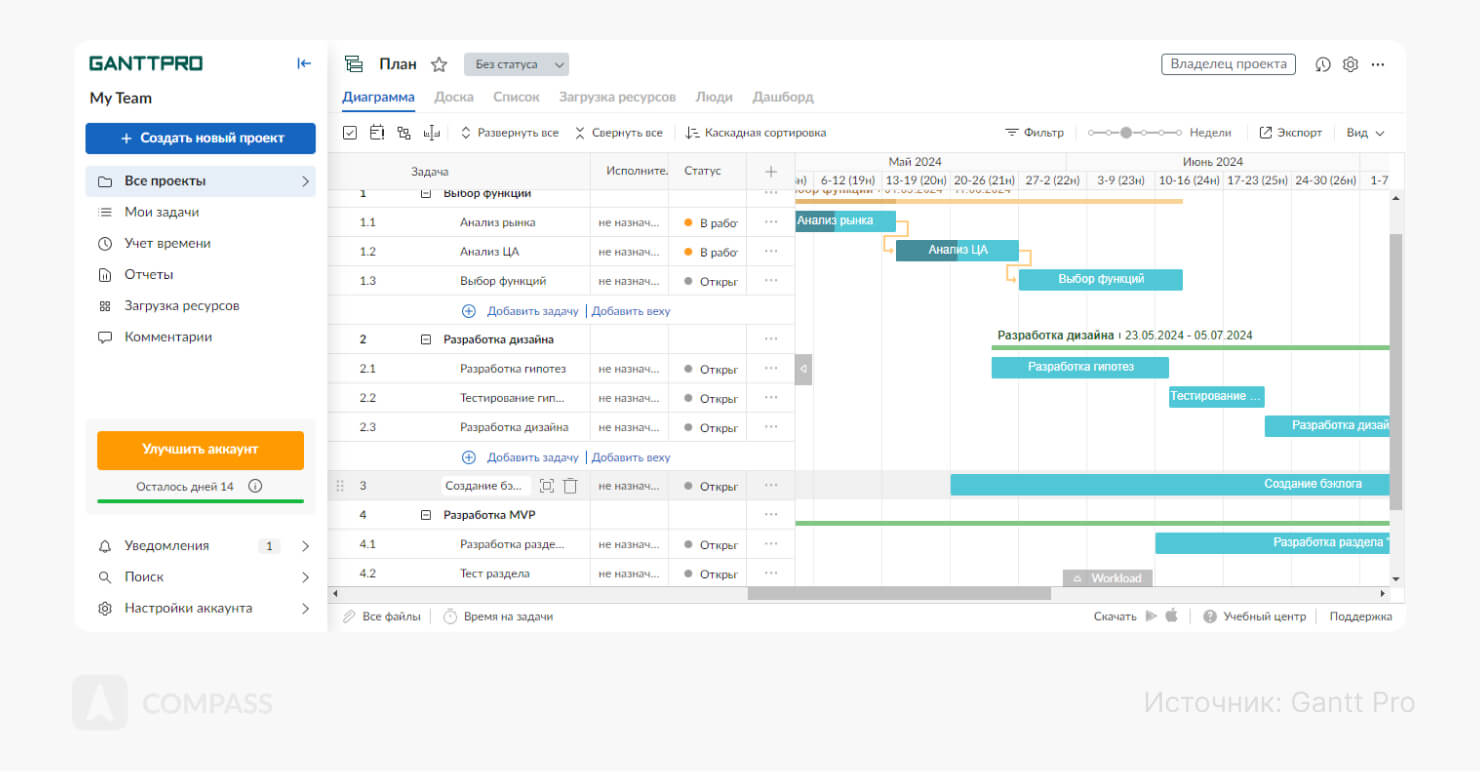
Task: Collapse the Выбор функции task group
Action: click(425, 193)
